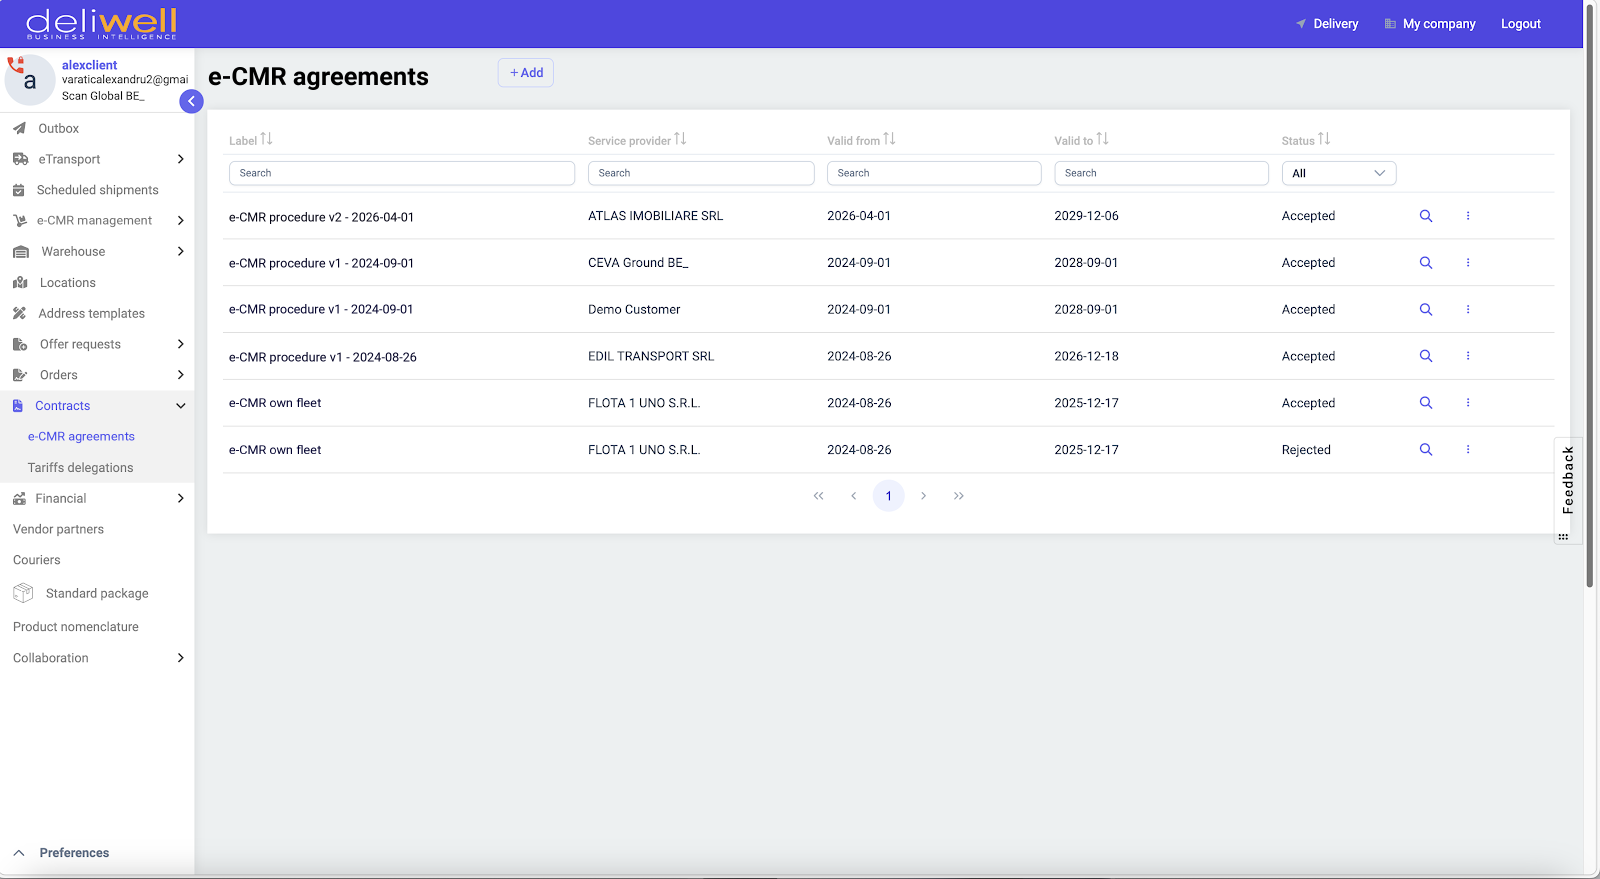Sort agreements by Status
This screenshot has width=1600, height=879.
point(1324,139)
